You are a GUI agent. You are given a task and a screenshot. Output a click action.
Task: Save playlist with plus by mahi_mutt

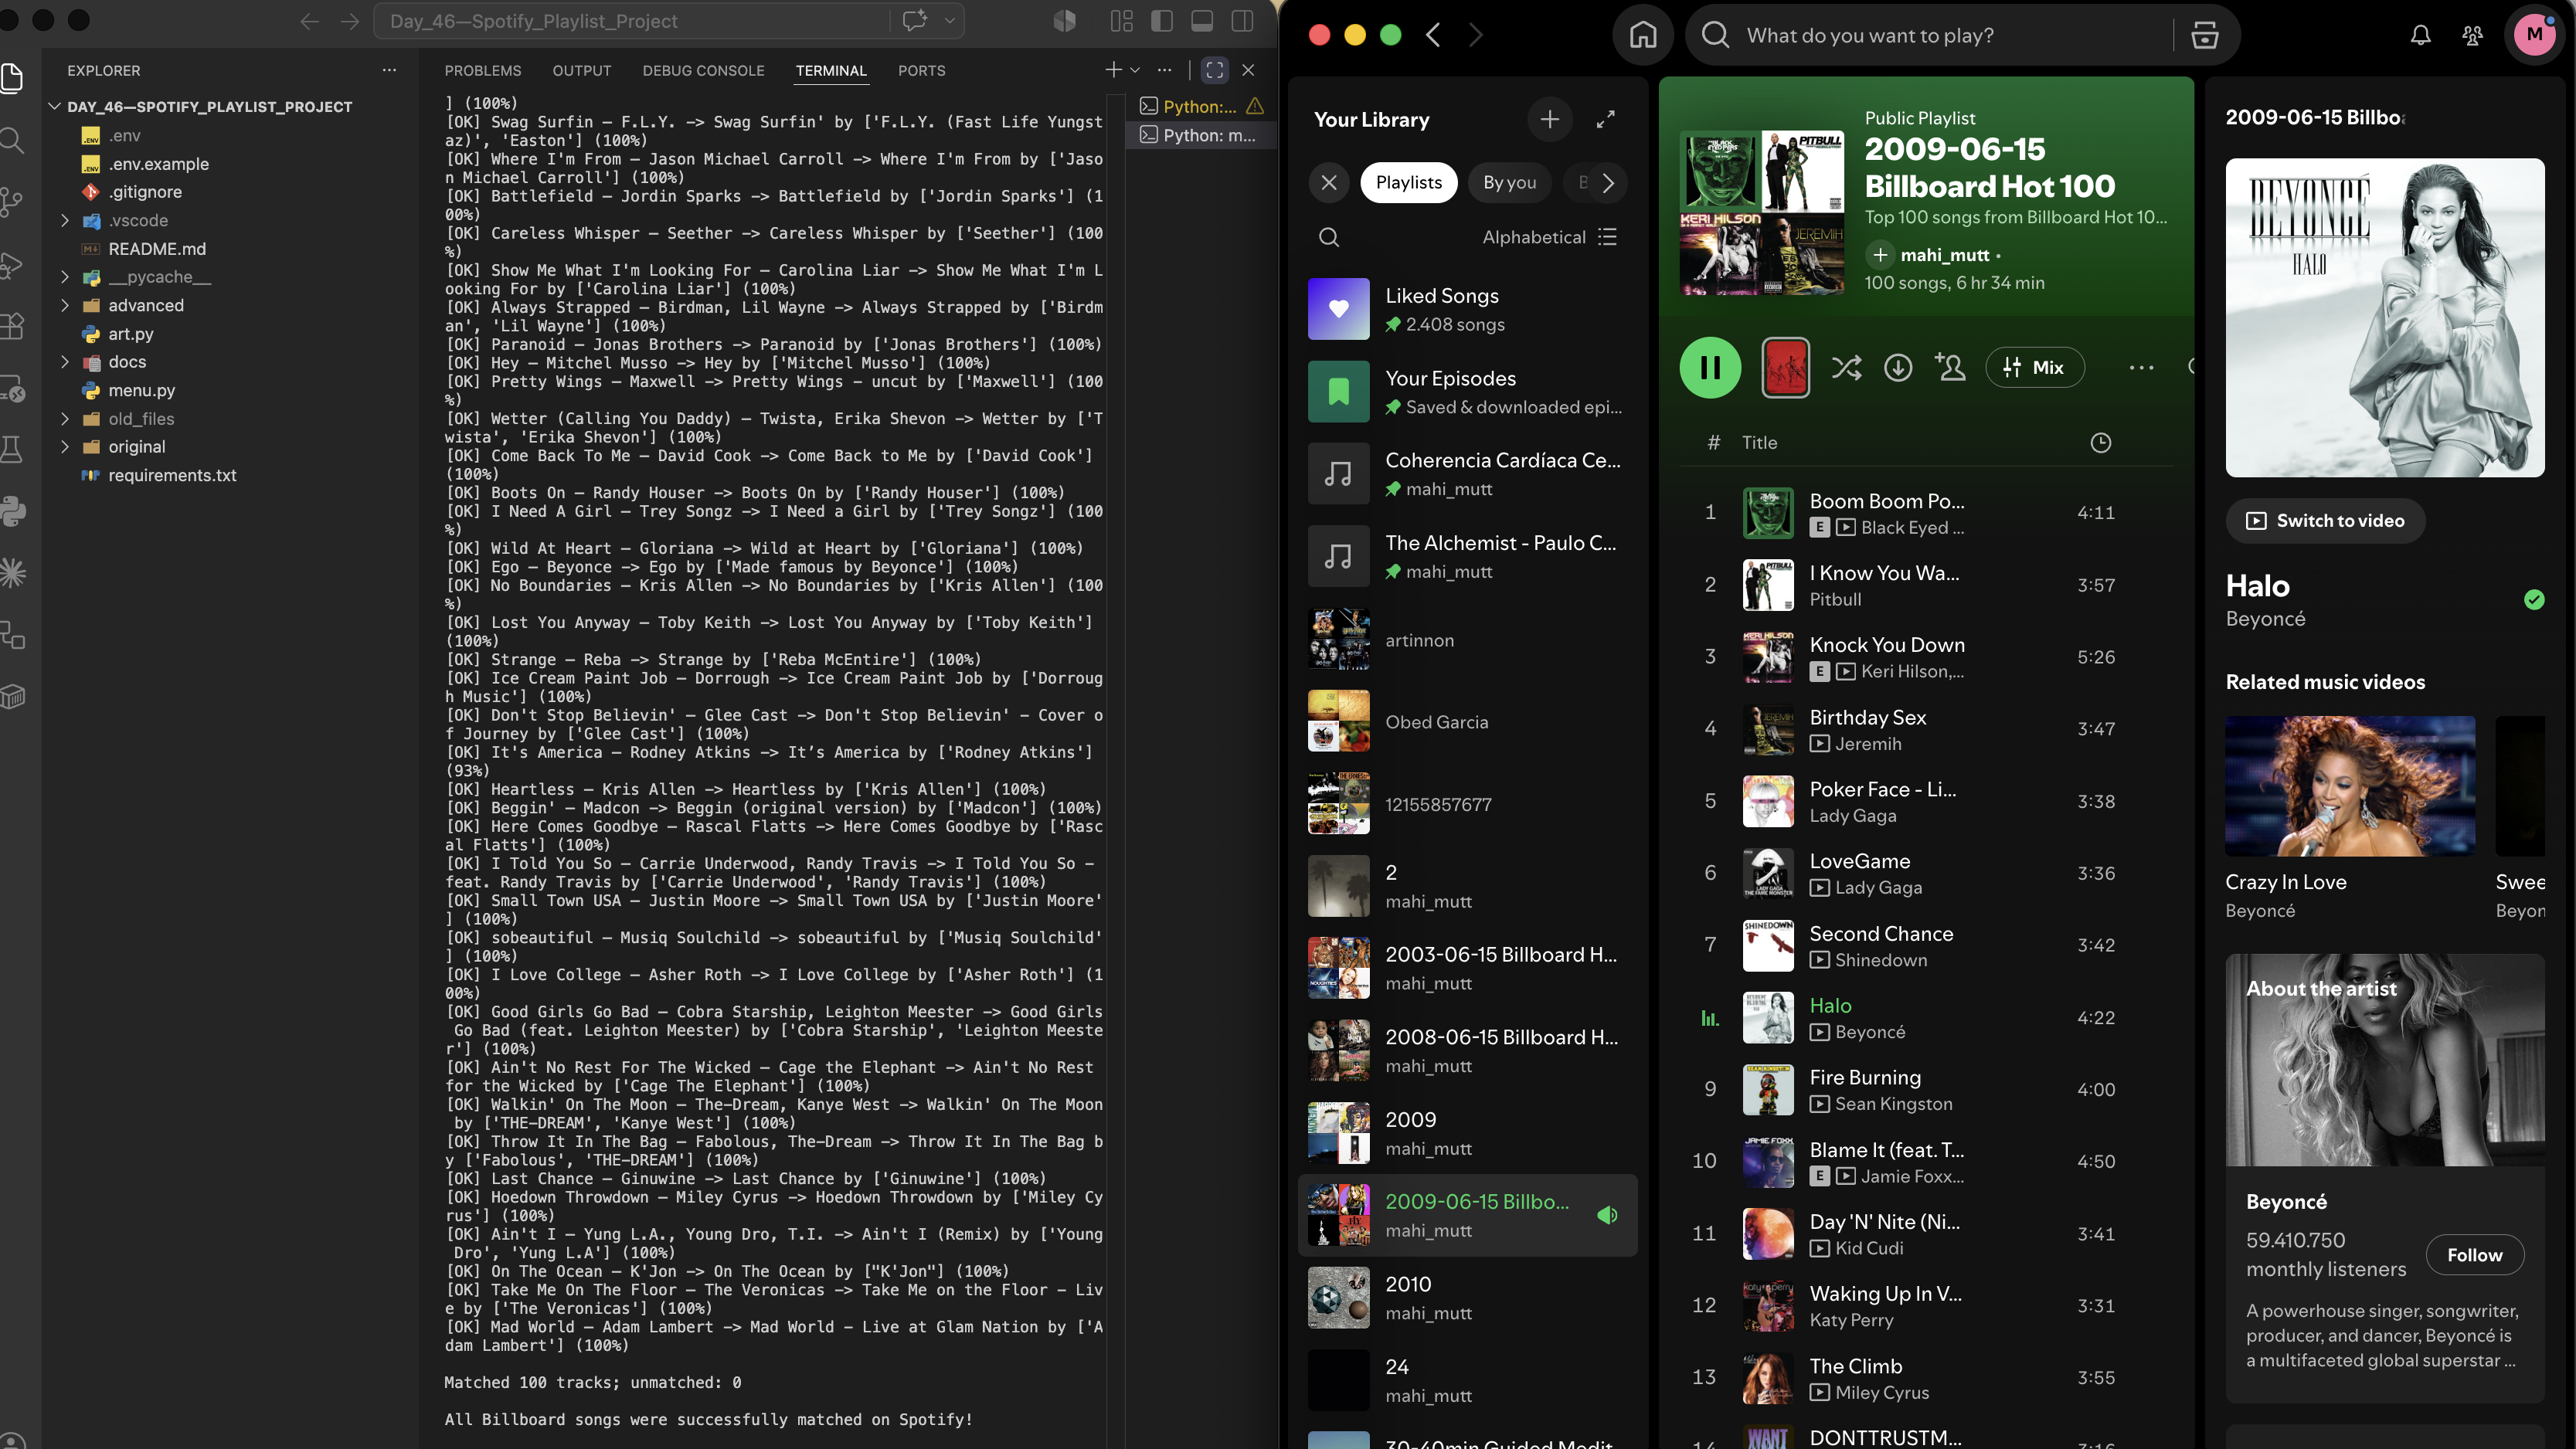click(x=1880, y=255)
